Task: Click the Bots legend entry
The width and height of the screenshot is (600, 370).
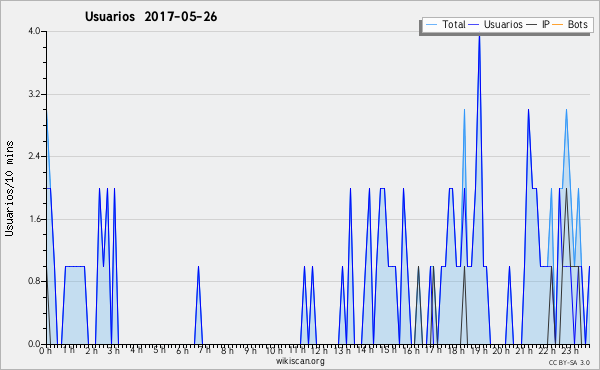Action: tap(570, 24)
